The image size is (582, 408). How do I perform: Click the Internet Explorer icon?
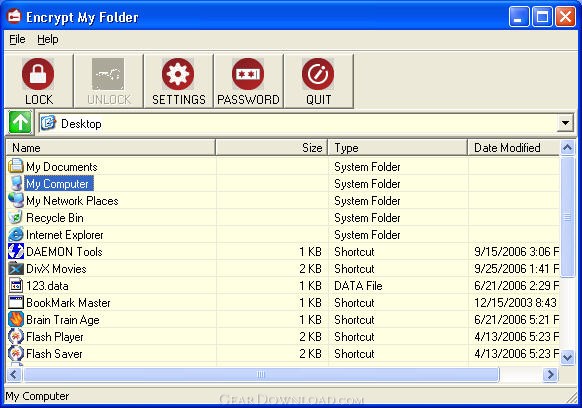point(16,234)
